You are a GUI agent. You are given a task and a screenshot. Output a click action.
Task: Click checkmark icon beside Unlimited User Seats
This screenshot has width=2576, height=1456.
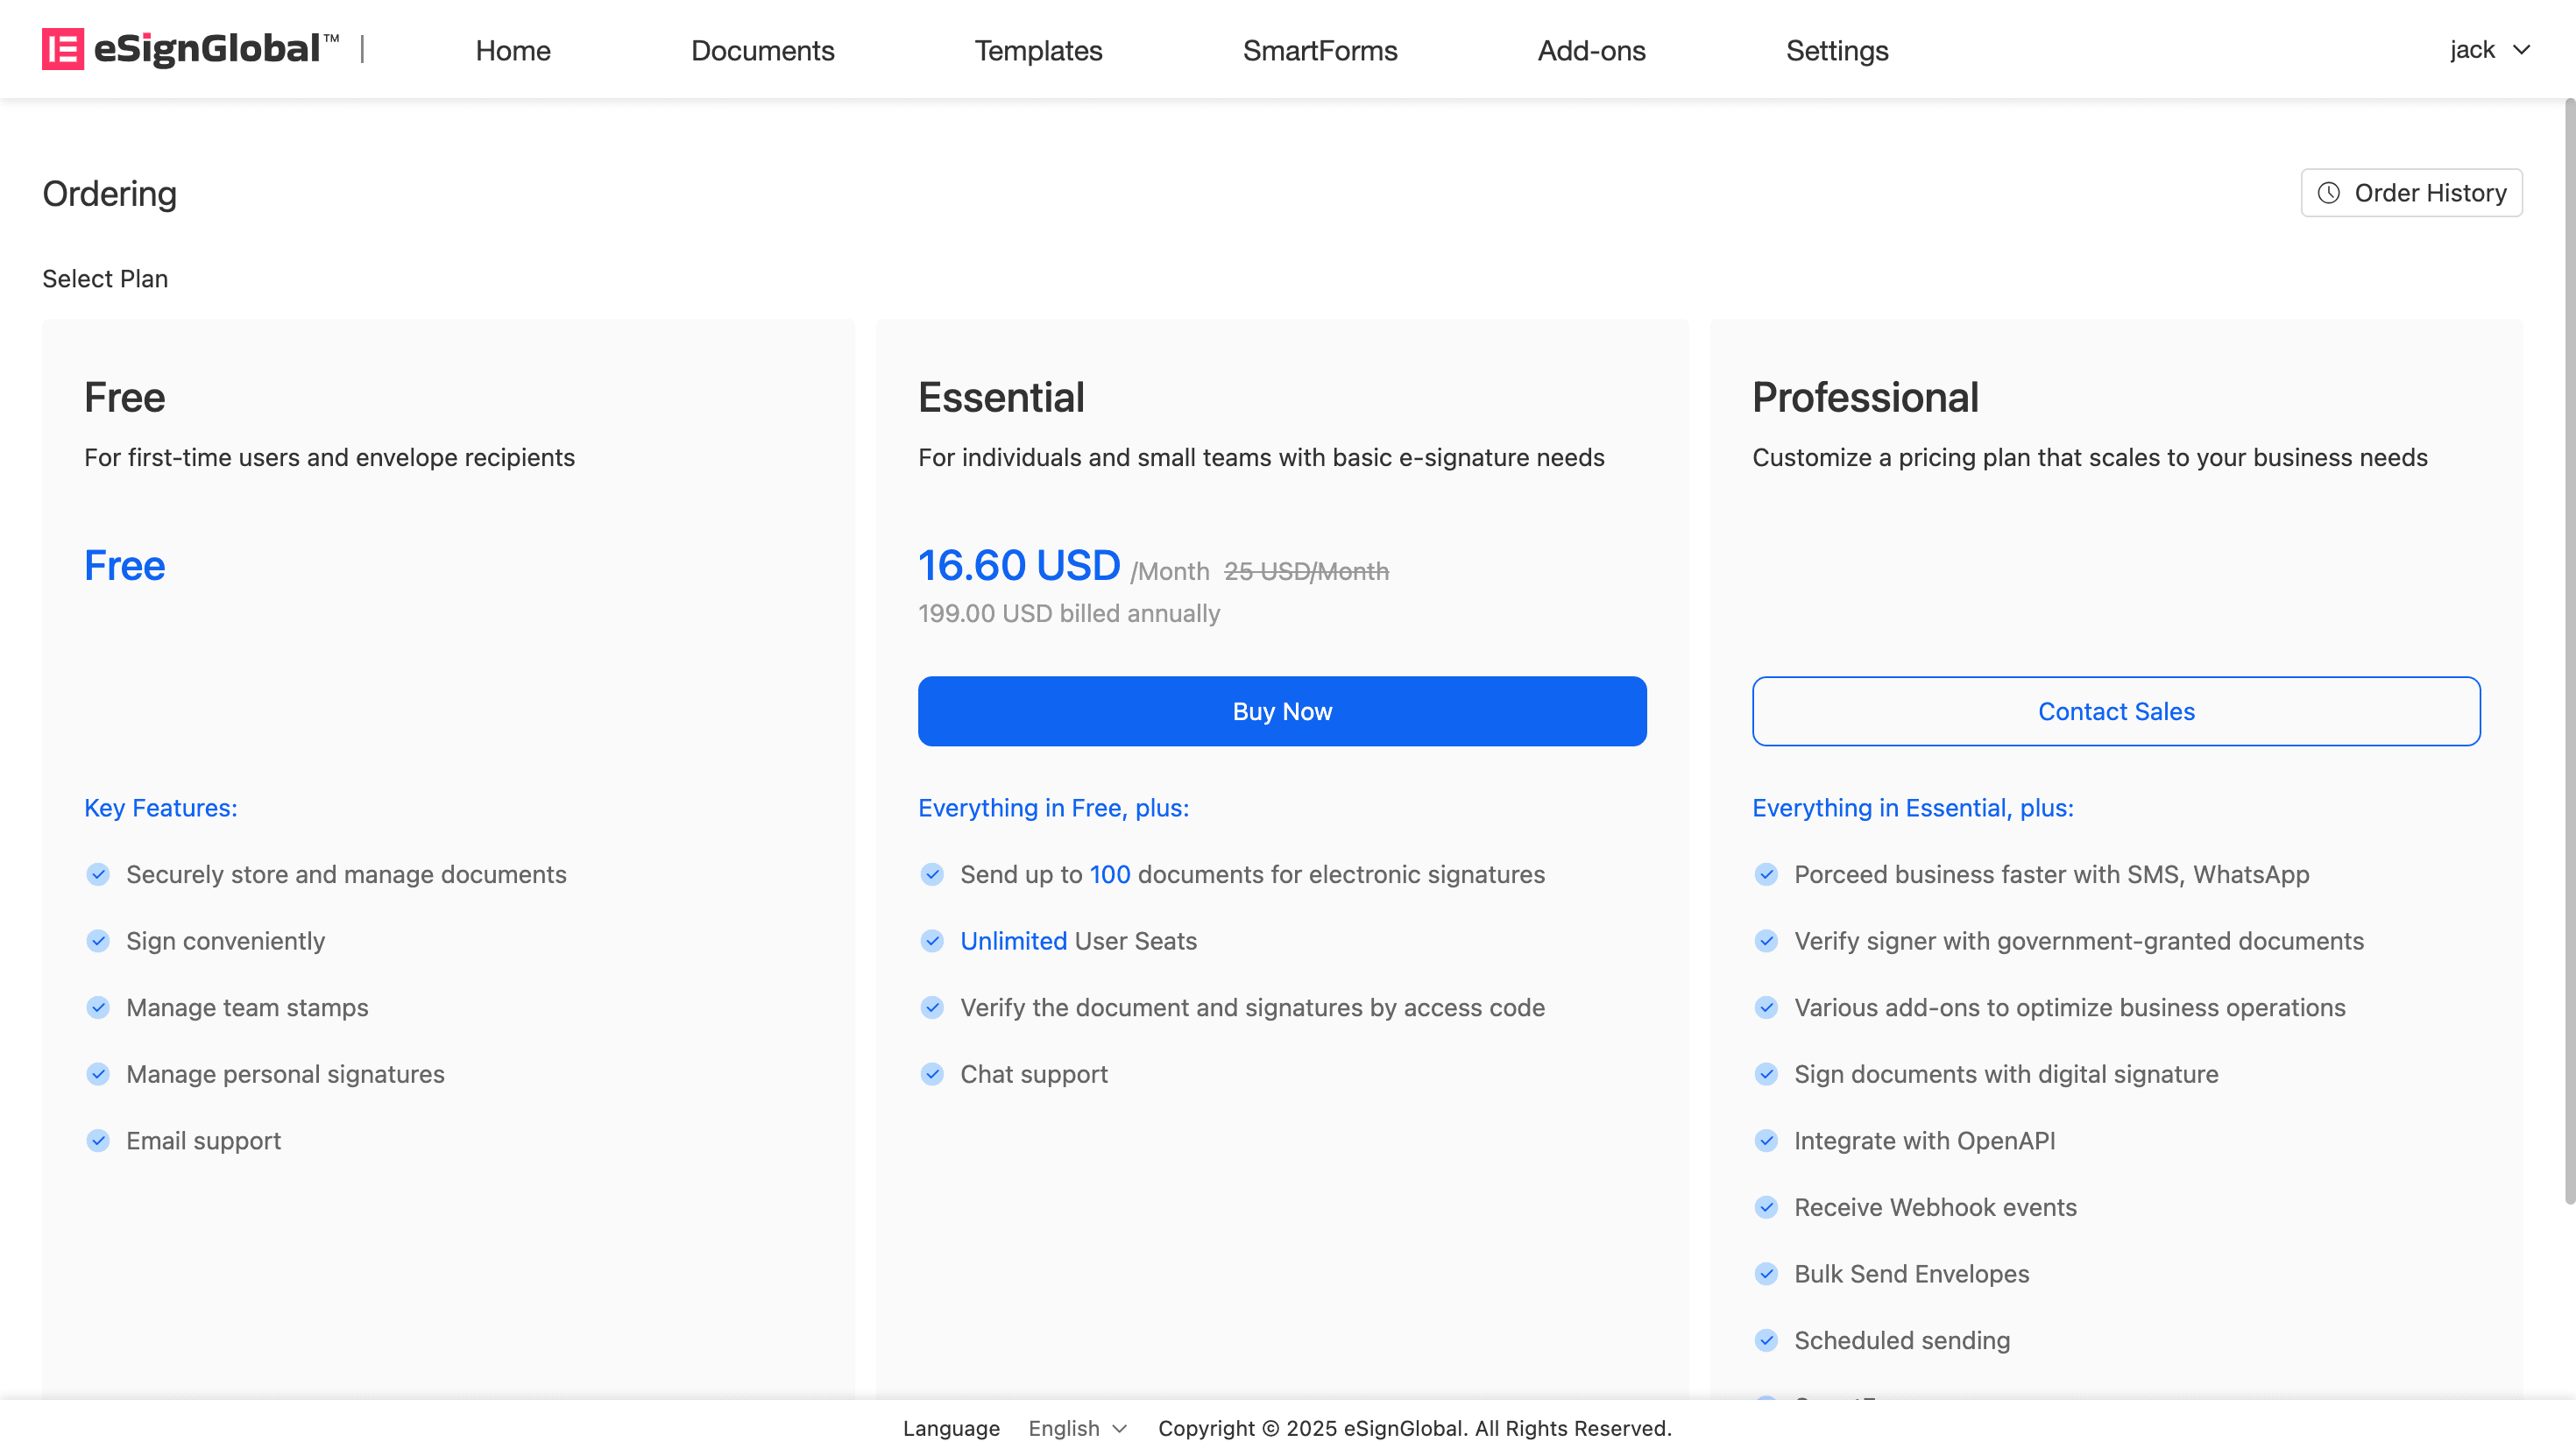point(932,941)
